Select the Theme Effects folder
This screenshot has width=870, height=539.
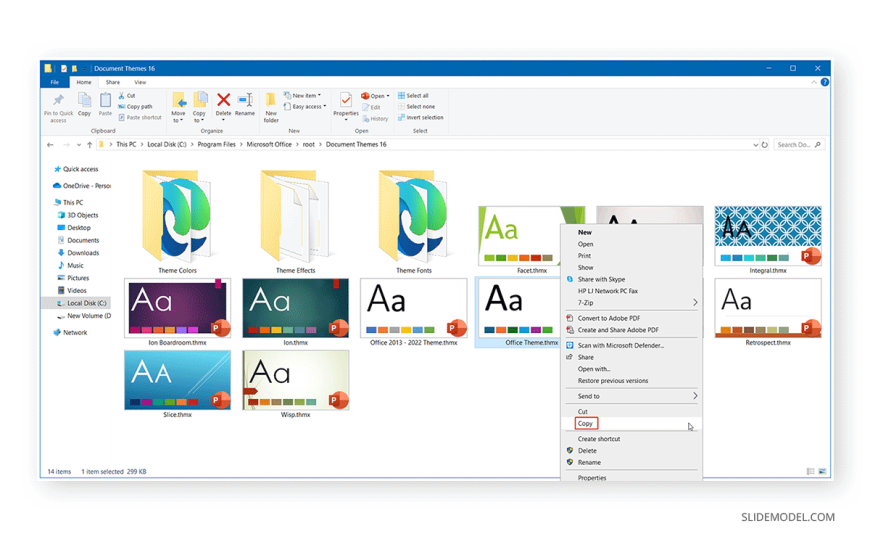295,221
